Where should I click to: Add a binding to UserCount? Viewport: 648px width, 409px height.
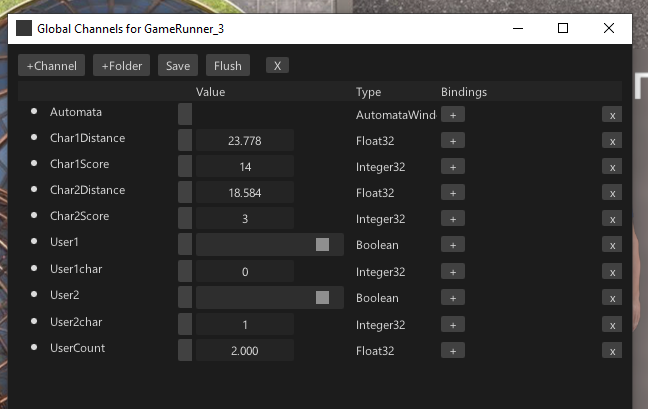(453, 351)
